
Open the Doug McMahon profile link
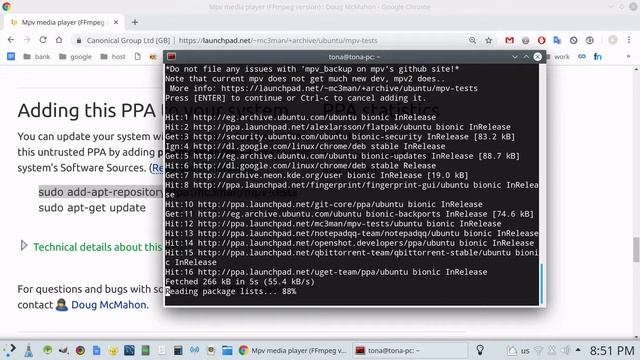[x=109, y=305]
